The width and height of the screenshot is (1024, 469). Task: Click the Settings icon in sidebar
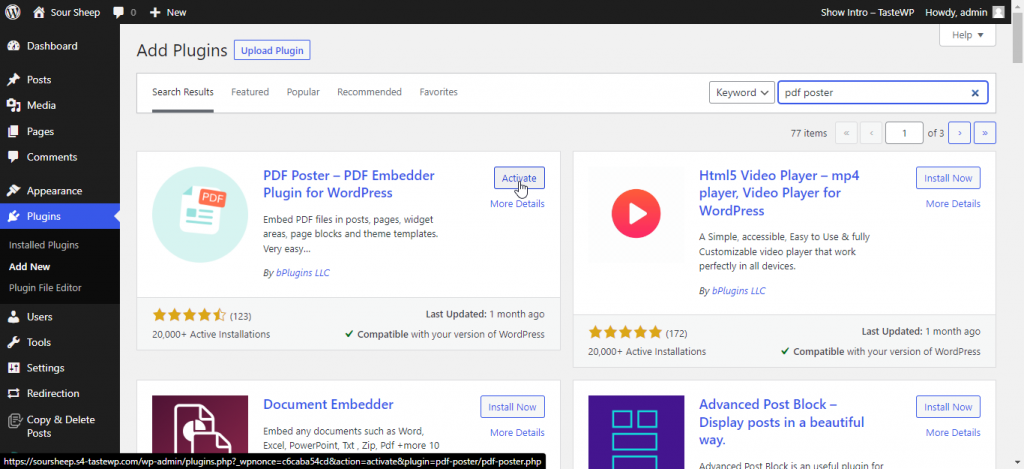coord(13,368)
